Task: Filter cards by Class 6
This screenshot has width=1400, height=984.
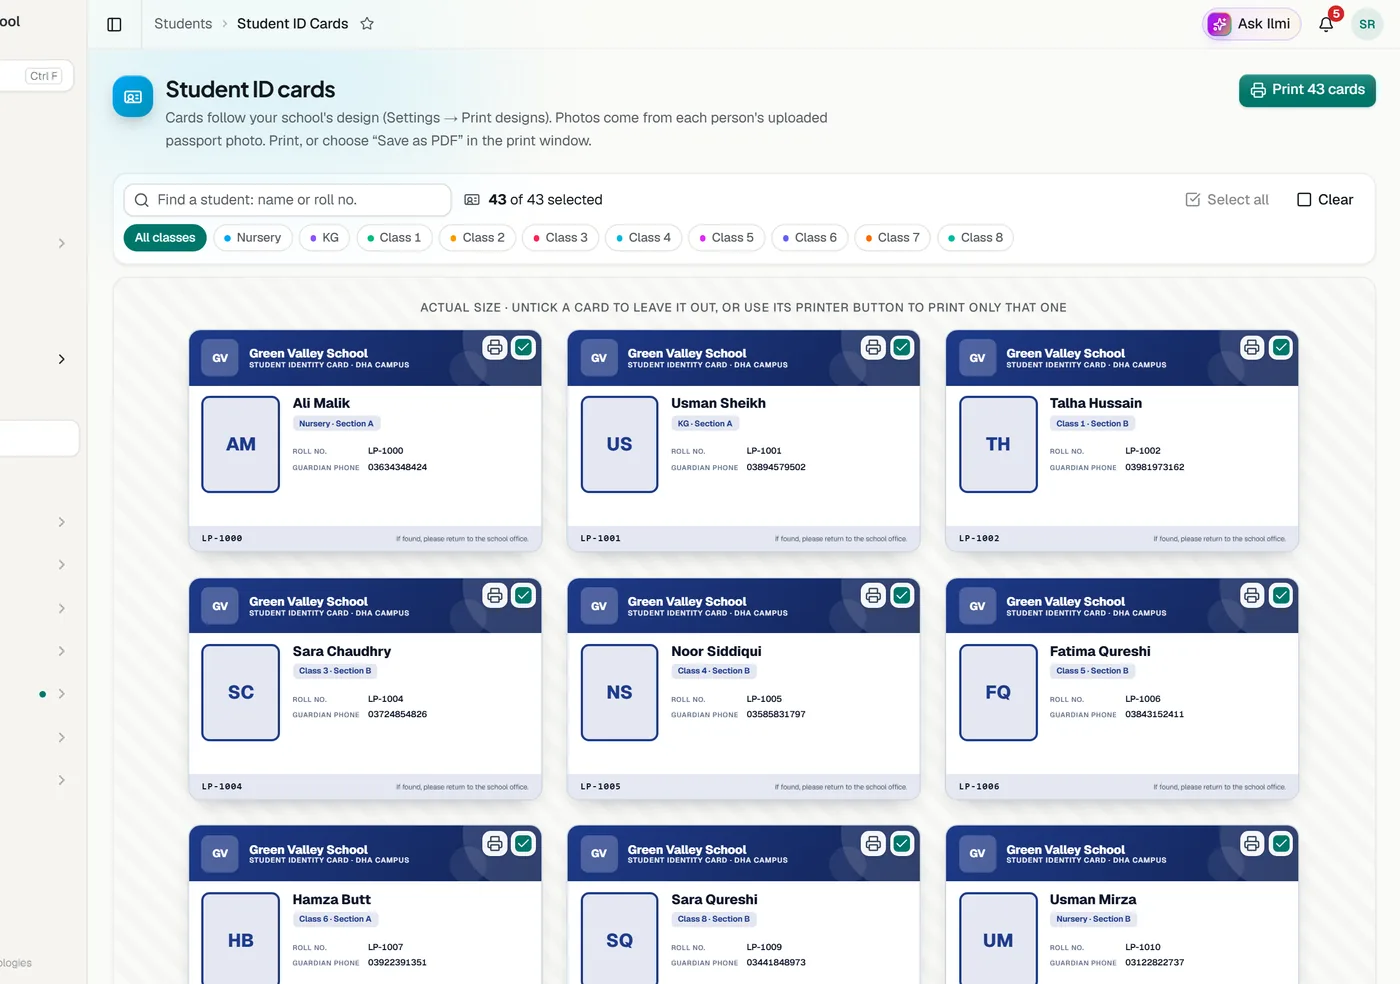Action: coord(809,238)
